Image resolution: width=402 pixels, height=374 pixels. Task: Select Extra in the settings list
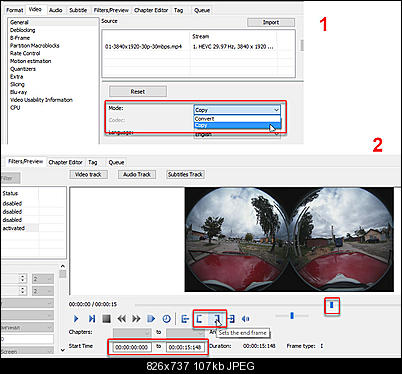(x=16, y=77)
